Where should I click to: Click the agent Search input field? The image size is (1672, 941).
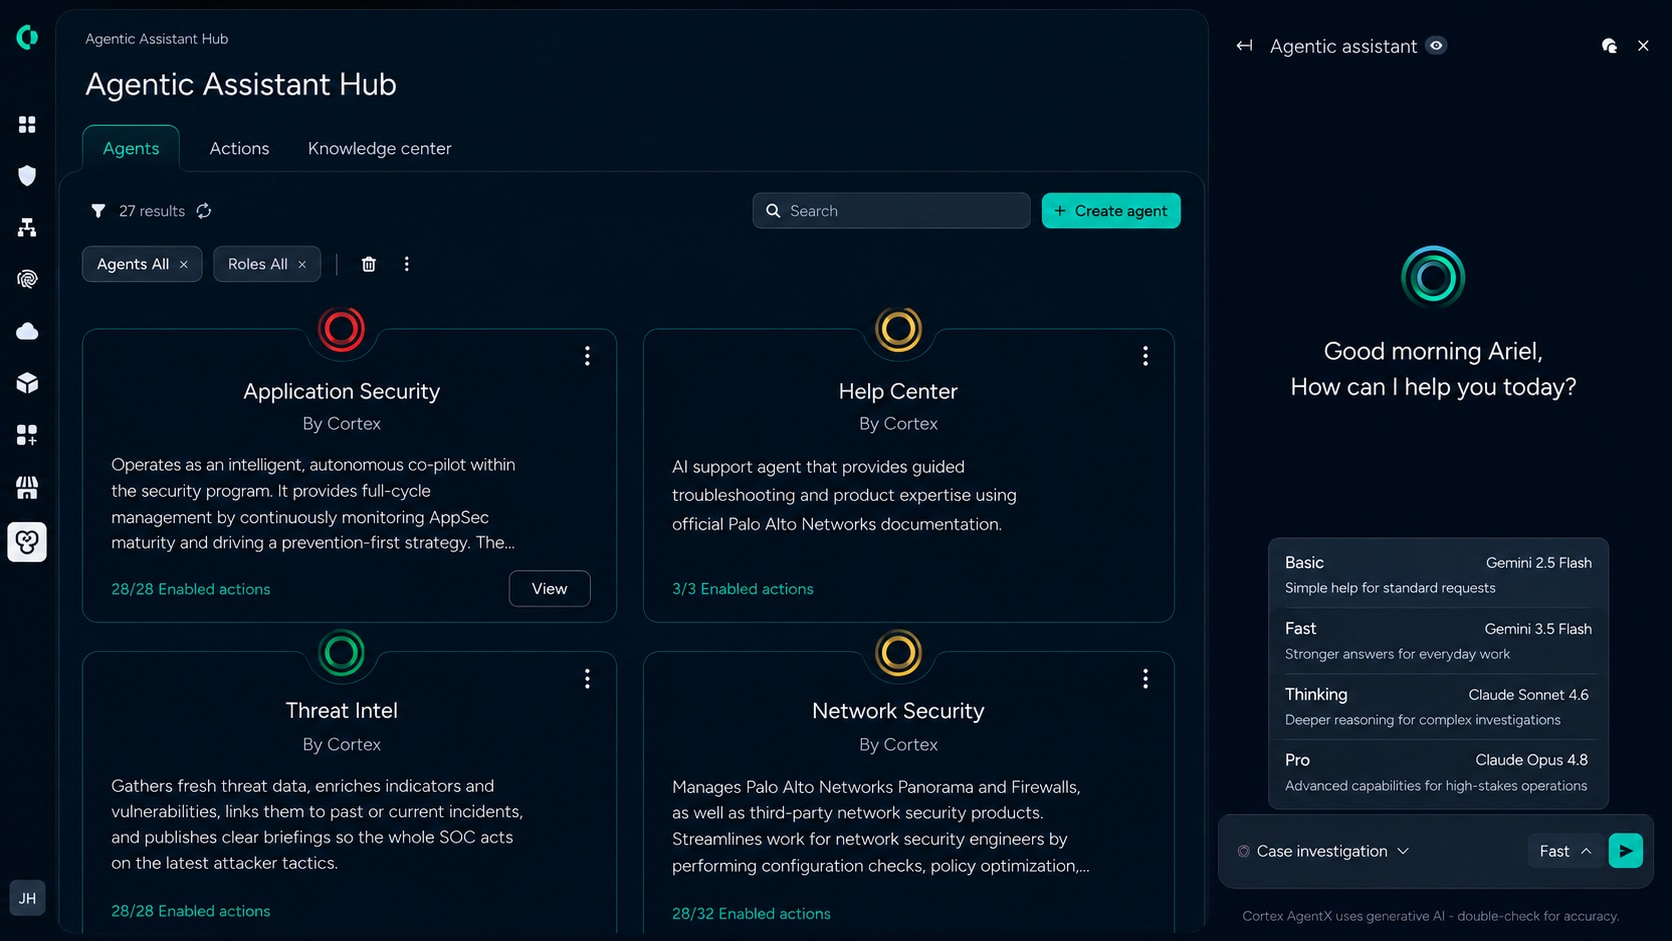891,211
